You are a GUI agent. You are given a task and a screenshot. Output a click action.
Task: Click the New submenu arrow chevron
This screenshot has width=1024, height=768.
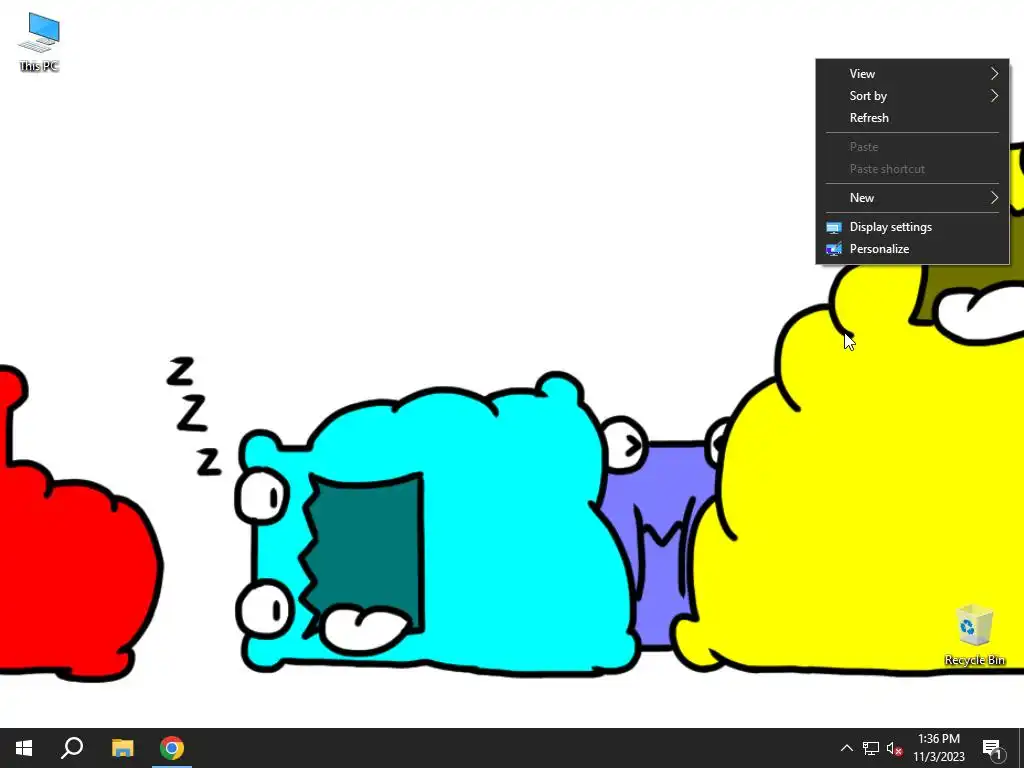(995, 197)
